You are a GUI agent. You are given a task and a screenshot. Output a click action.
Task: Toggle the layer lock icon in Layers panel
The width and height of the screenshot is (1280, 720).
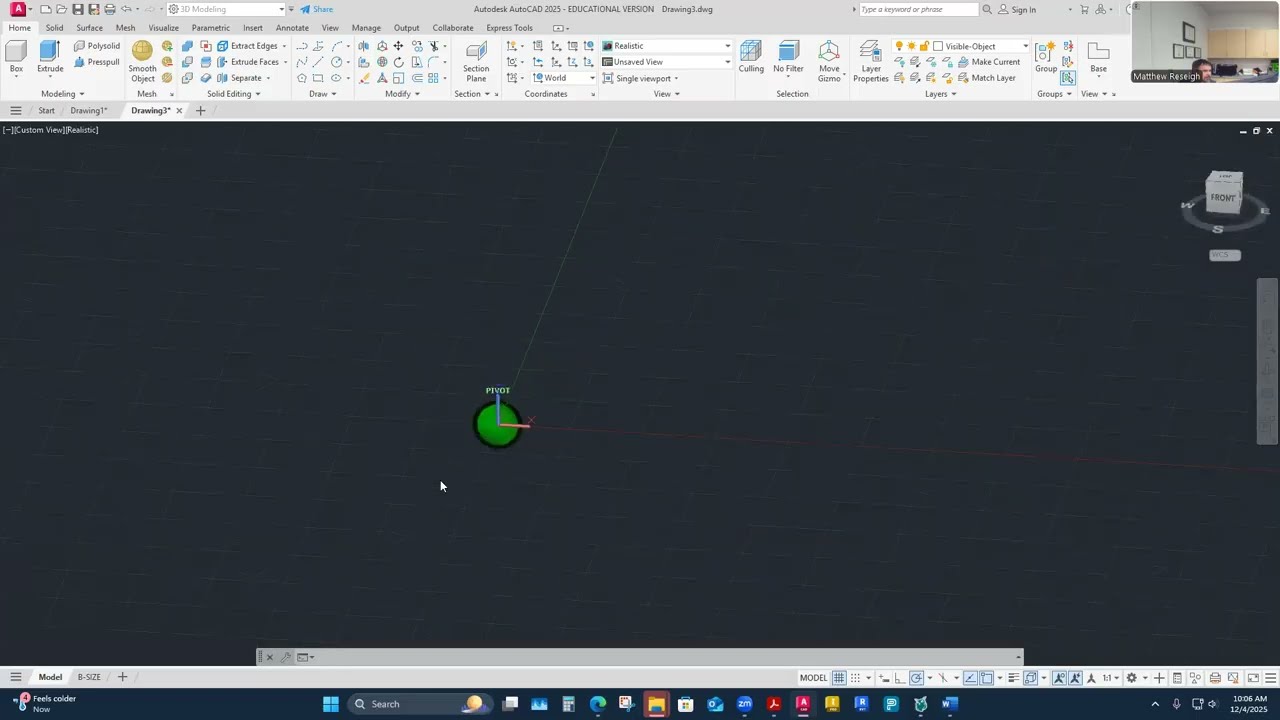coord(924,46)
